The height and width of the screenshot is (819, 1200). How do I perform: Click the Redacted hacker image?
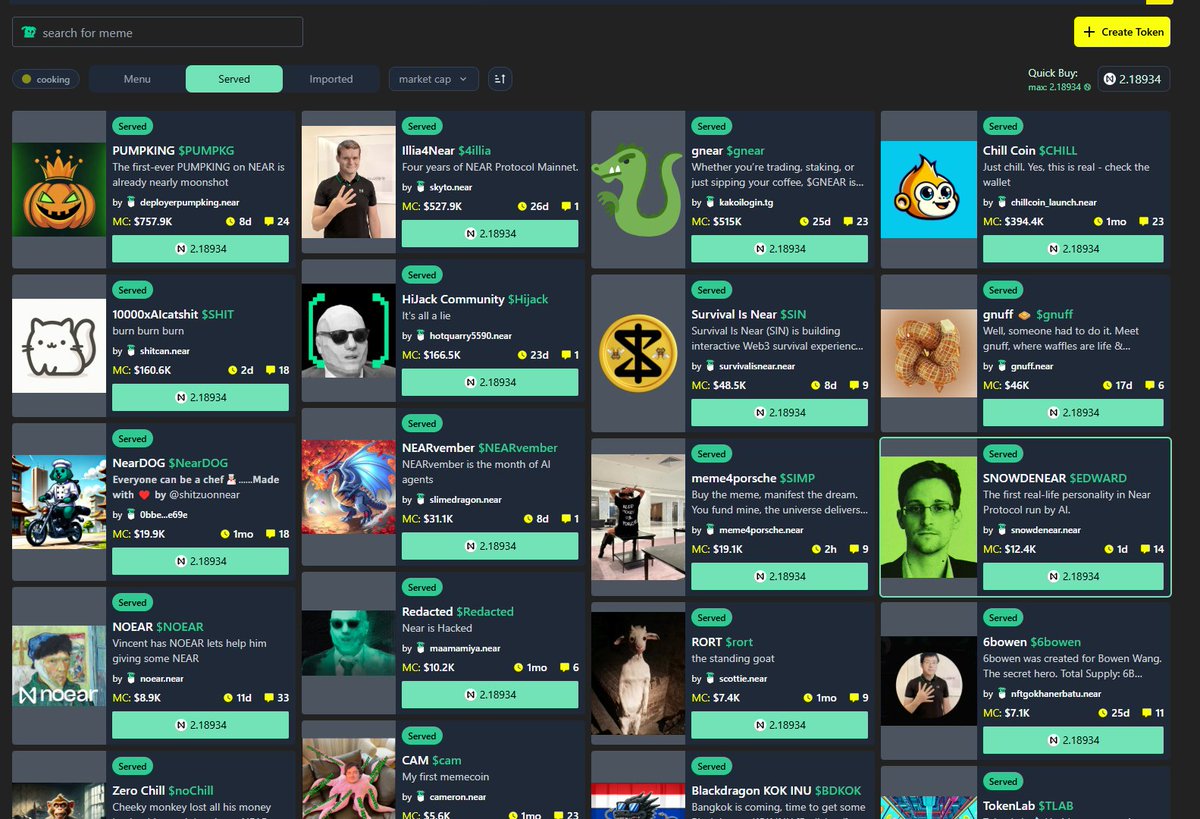[x=348, y=643]
